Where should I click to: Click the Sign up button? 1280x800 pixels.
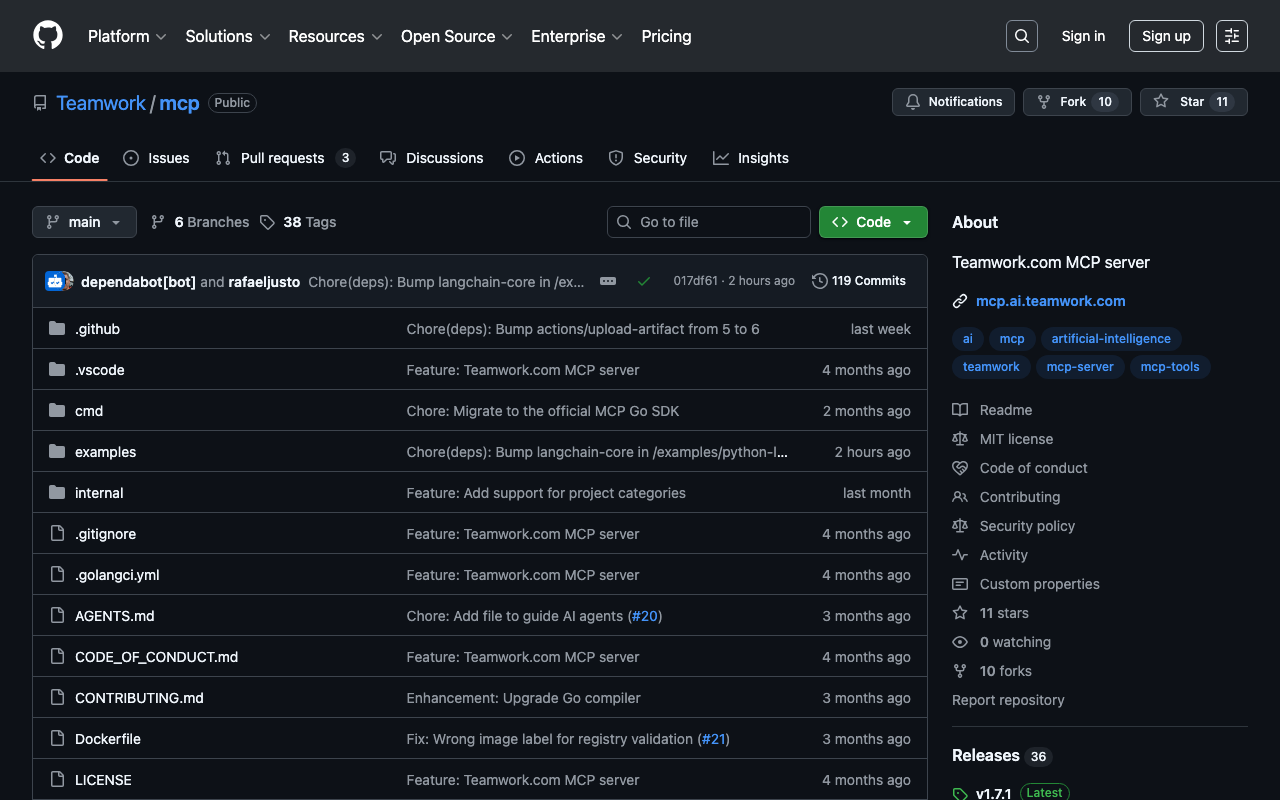coord(1166,36)
